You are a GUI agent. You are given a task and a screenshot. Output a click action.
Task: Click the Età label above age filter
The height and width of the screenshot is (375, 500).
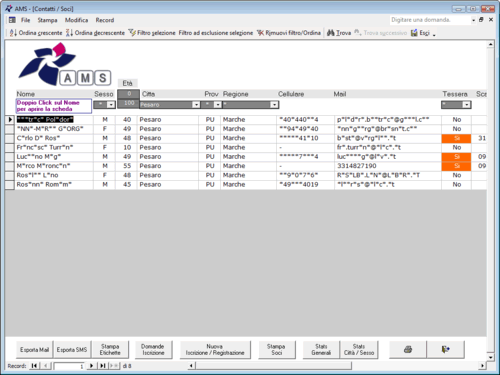click(127, 83)
